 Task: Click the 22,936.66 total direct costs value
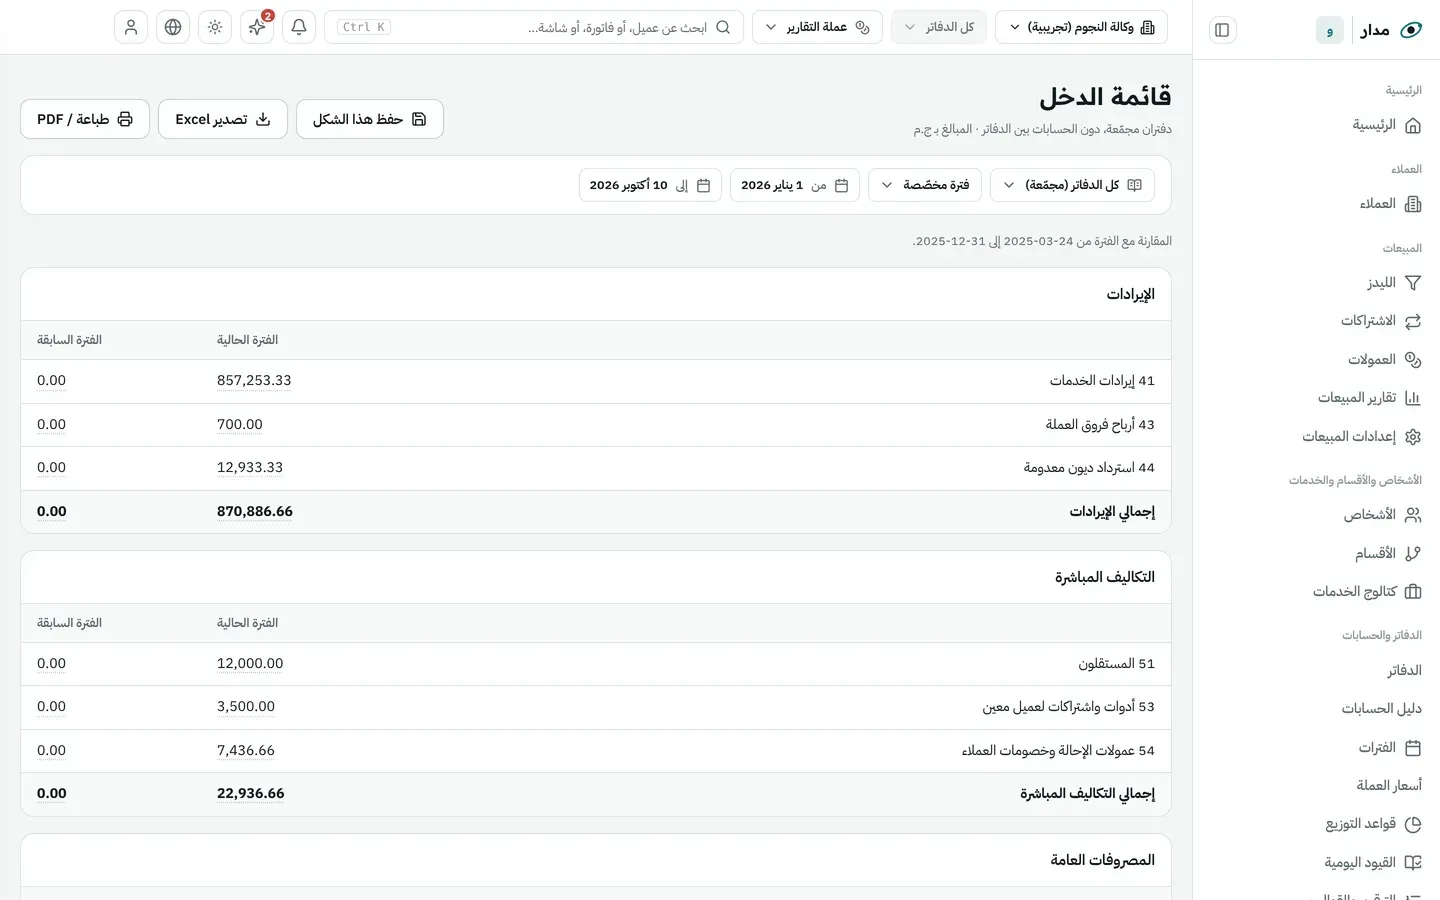[x=251, y=794]
